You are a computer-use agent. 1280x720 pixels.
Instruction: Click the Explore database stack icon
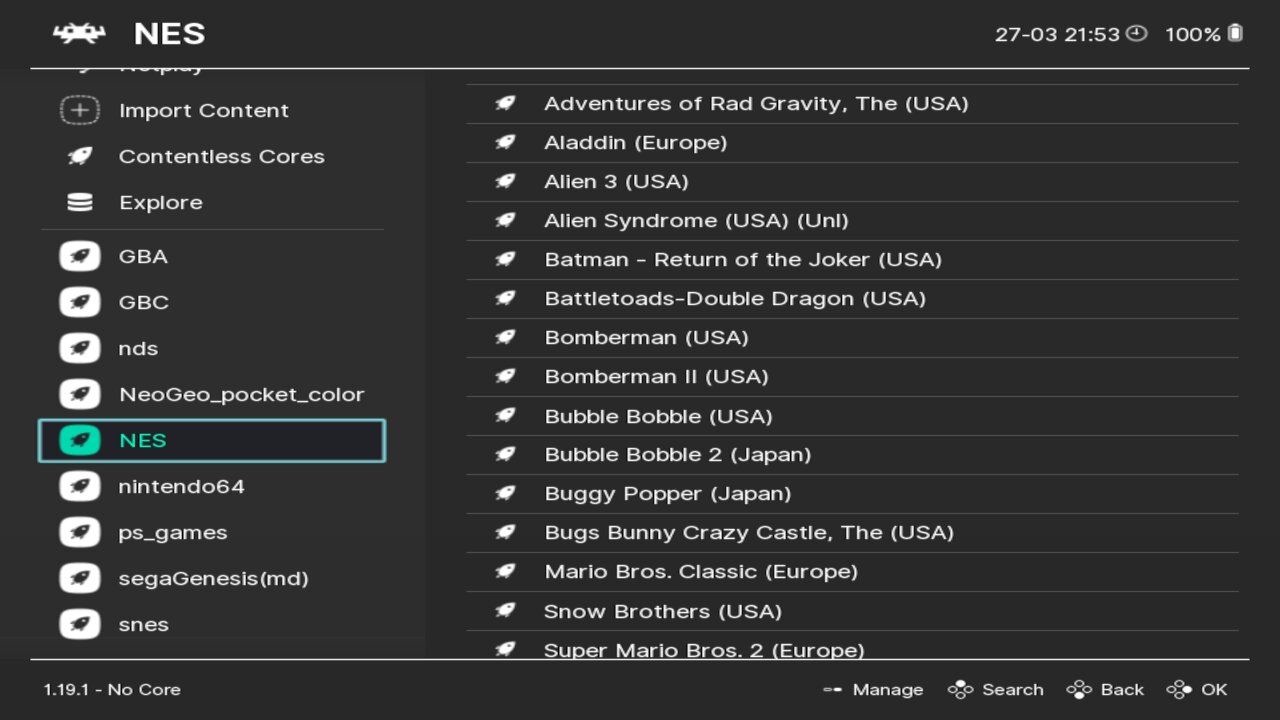(80, 202)
